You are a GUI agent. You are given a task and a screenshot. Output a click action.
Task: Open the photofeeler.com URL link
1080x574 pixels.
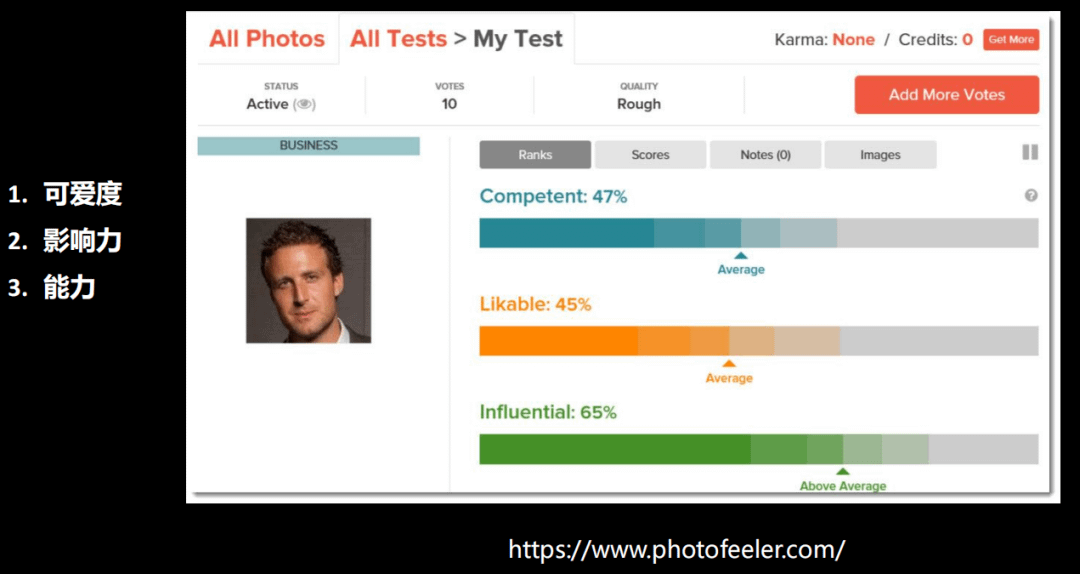[676, 549]
